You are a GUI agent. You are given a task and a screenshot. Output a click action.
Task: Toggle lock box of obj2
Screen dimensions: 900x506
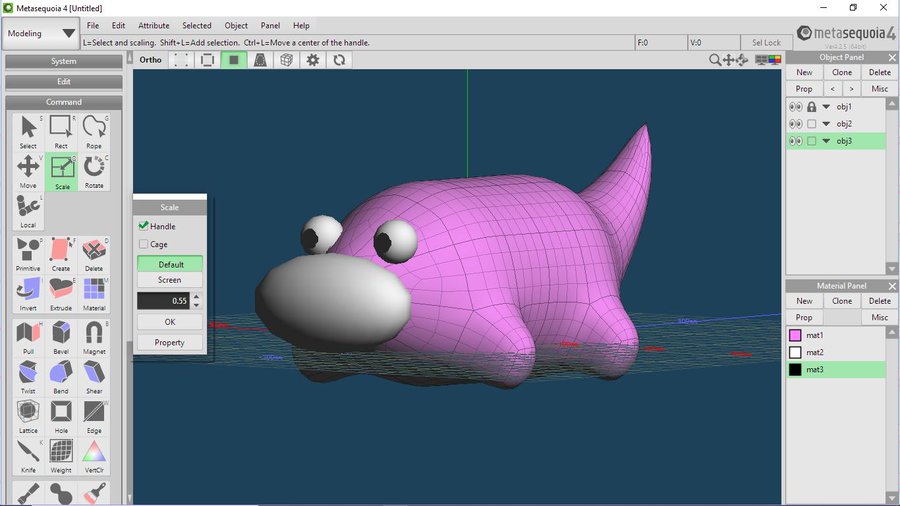pyautogui.click(x=811, y=124)
